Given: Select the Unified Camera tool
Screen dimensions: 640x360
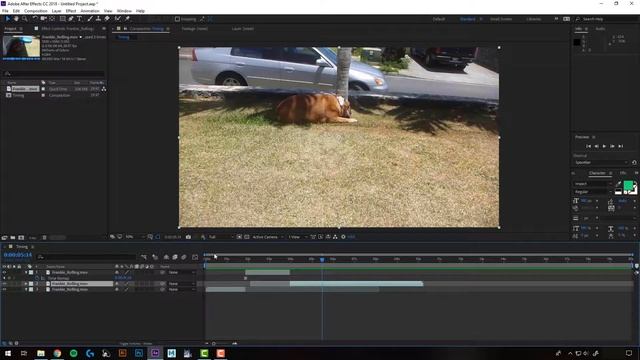Looking at the screenshot, I should click(43, 19).
